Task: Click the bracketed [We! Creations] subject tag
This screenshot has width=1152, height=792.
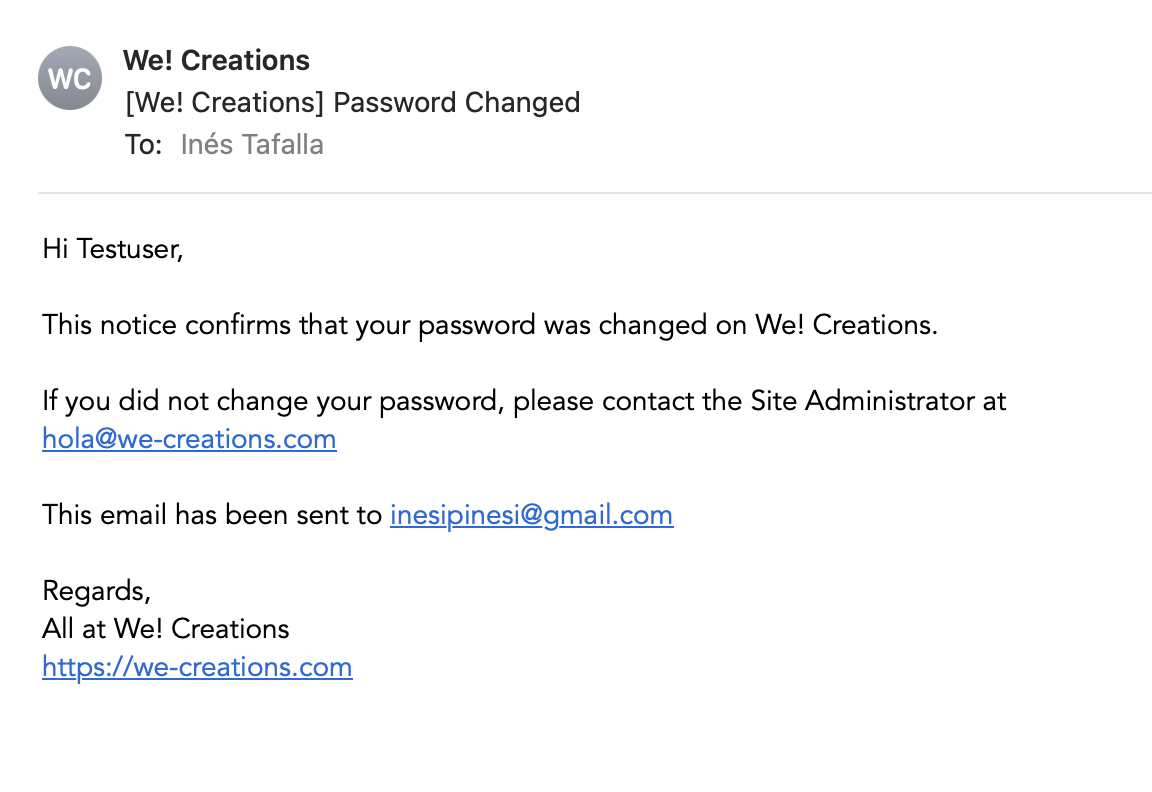Action: [x=225, y=102]
